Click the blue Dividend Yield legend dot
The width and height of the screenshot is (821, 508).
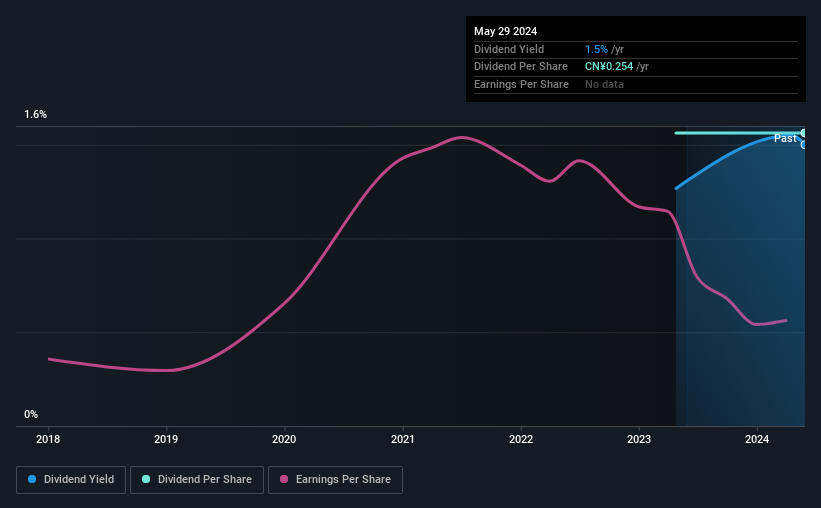pyautogui.click(x=32, y=479)
